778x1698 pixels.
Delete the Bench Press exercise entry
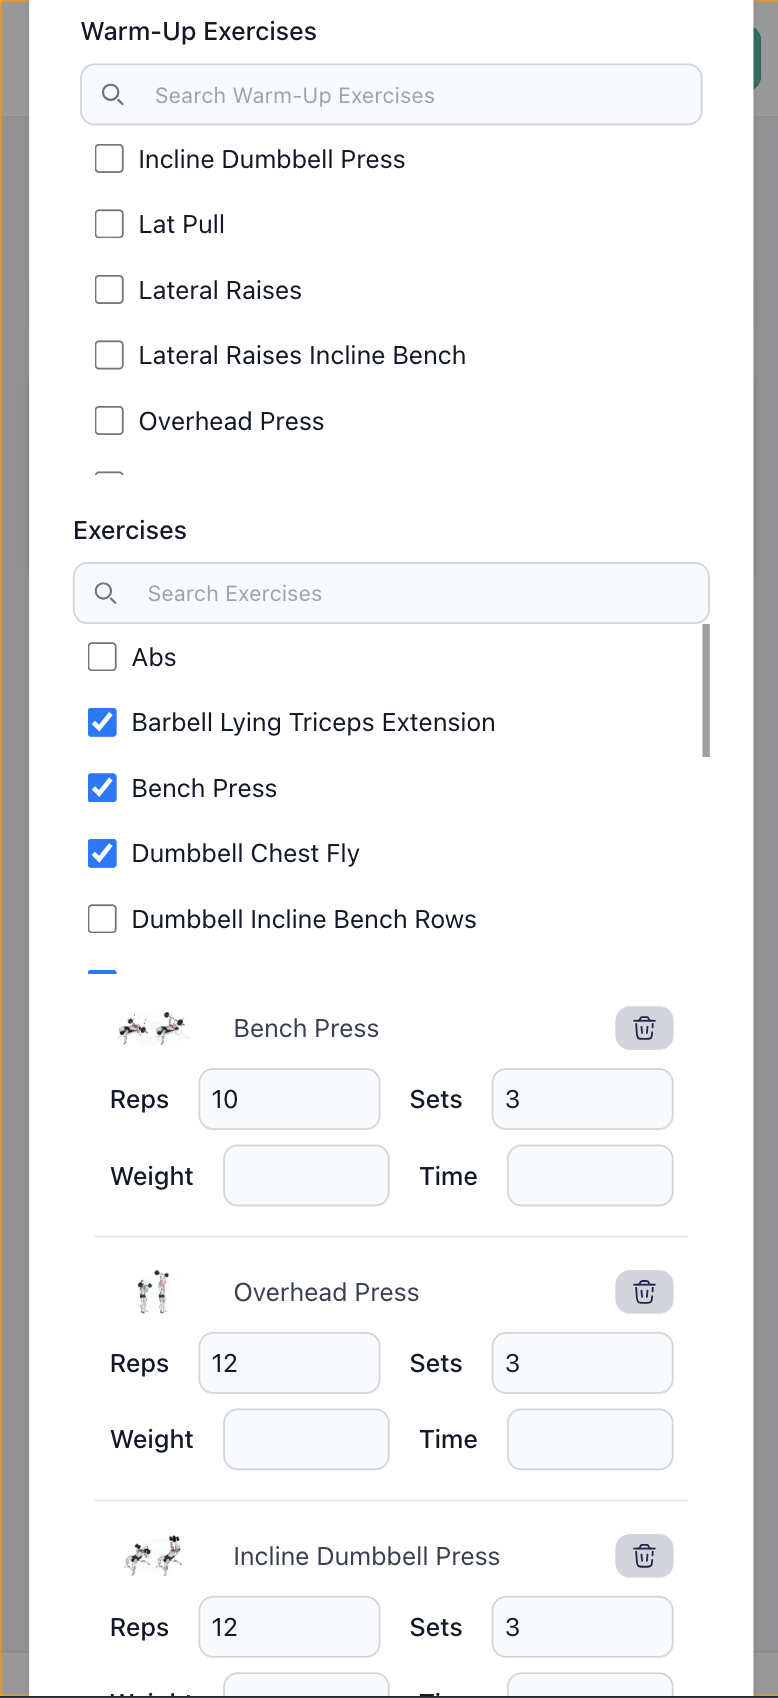pos(644,1028)
